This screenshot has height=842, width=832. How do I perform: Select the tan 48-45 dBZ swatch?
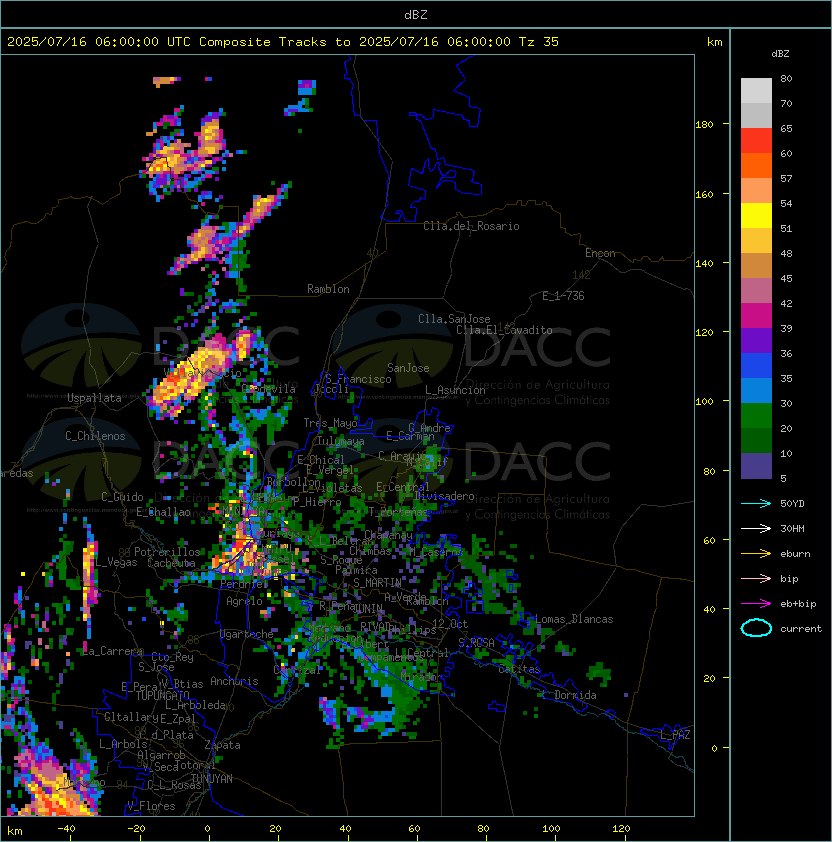tap(756, 265)
